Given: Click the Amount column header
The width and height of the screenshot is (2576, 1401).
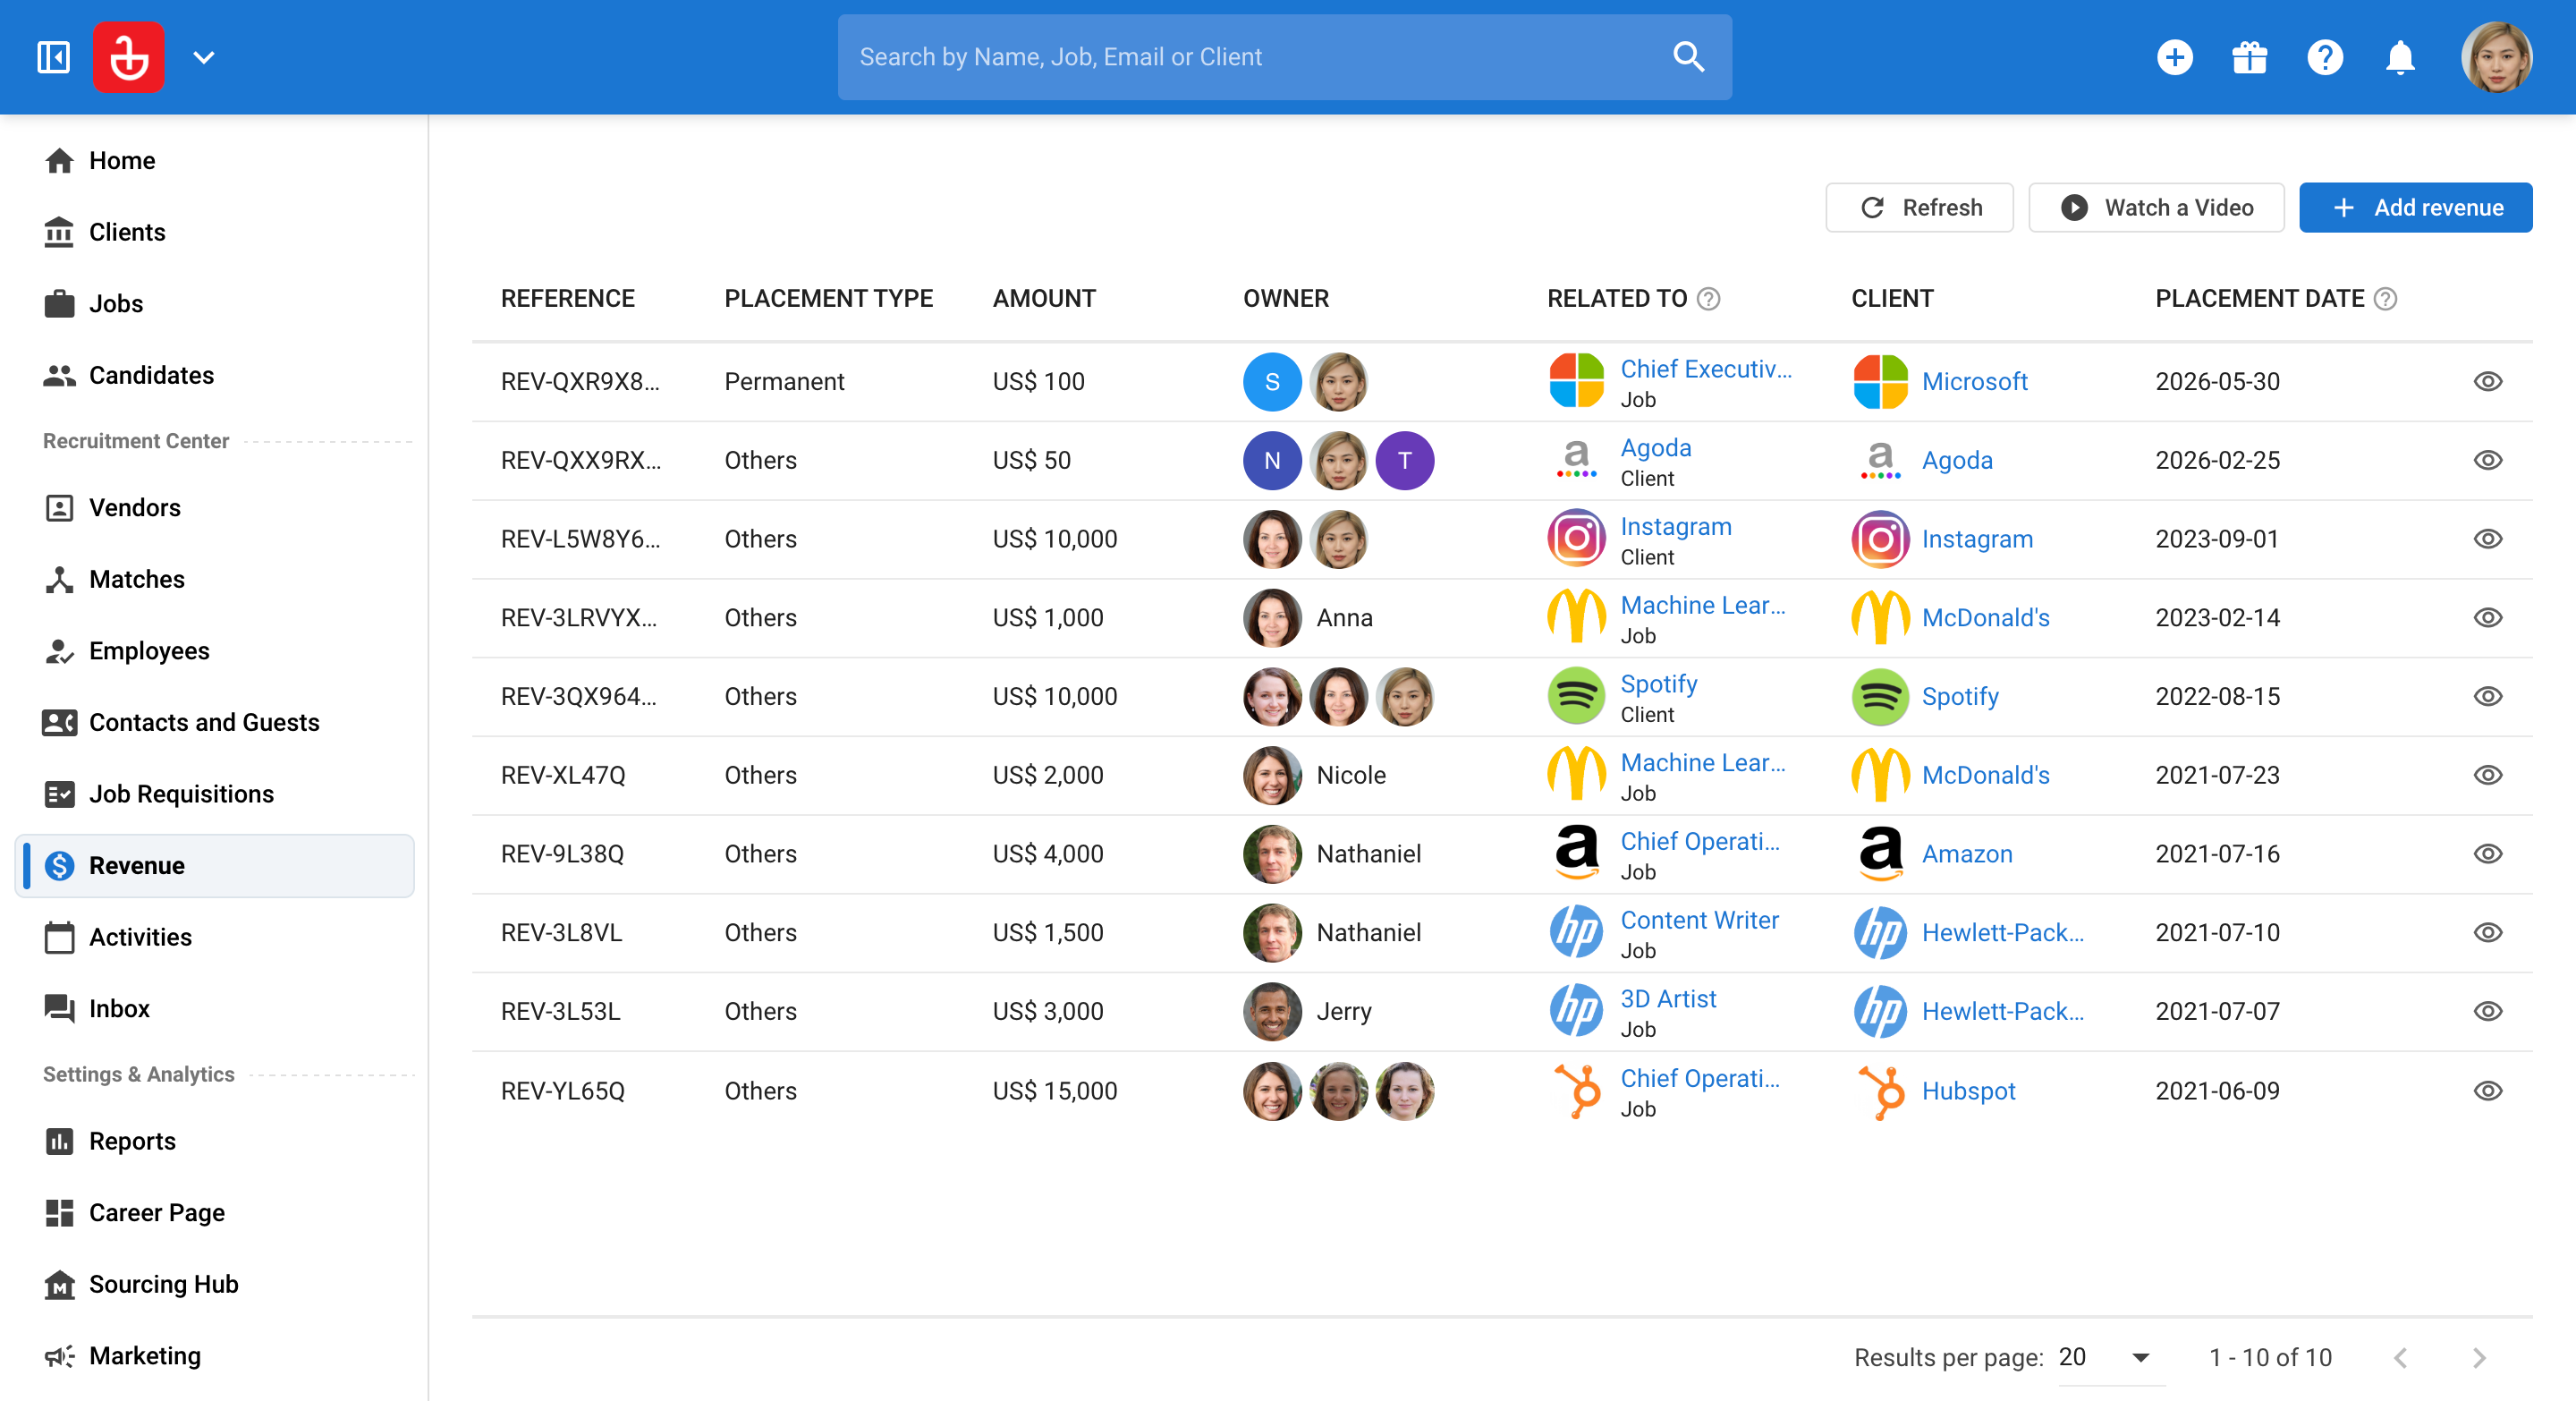Looking at the screenshot, I should (1044, 299).
